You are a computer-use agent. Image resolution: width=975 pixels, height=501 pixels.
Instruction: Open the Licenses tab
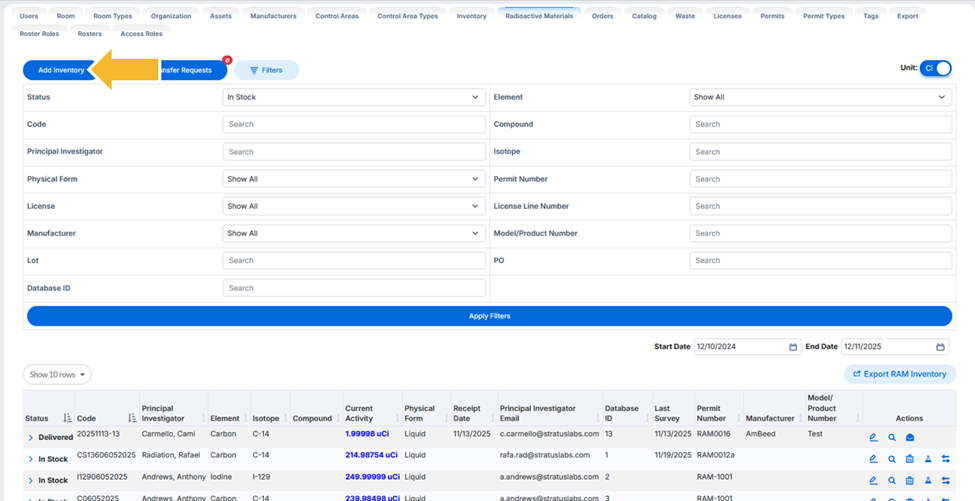coord(728,16)
